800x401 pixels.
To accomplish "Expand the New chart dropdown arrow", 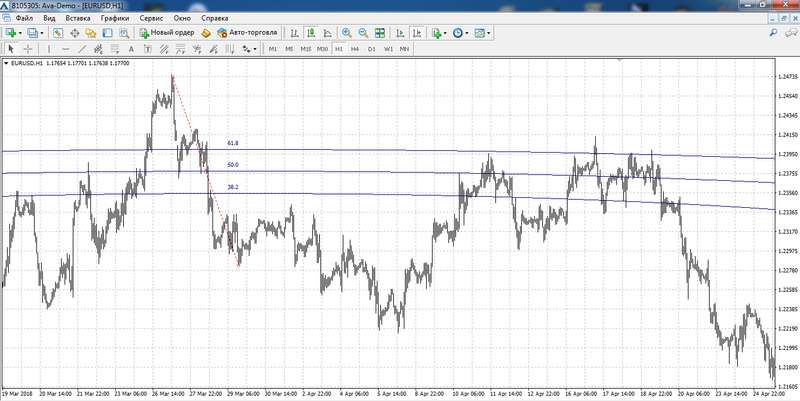I will [19, 33].
